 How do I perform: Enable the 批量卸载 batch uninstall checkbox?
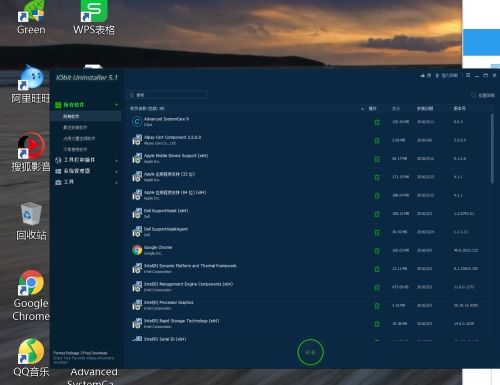coord(473,95)
